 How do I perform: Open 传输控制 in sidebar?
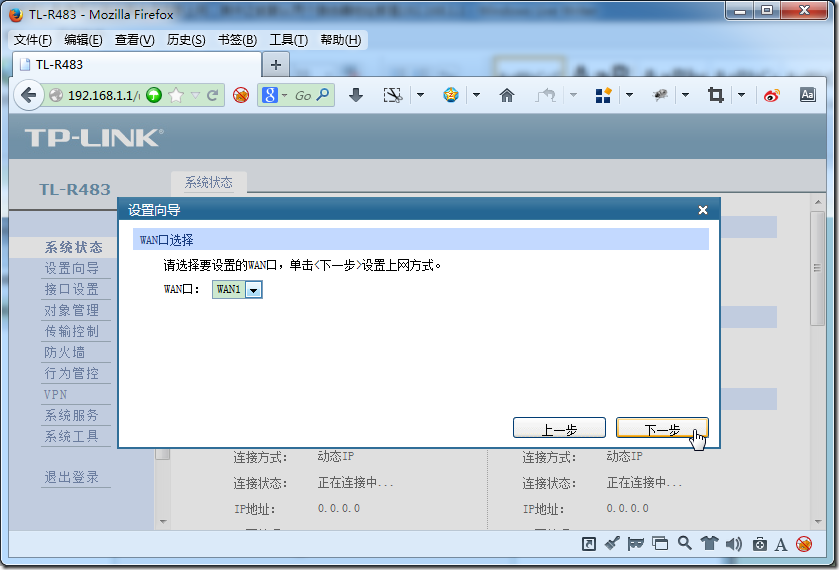click(x=72, y=331)
